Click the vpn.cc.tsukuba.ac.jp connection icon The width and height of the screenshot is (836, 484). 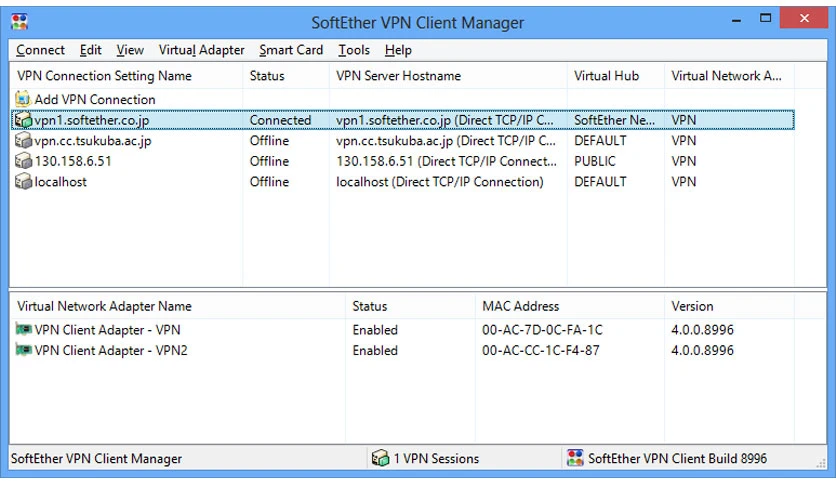point(23,141)
